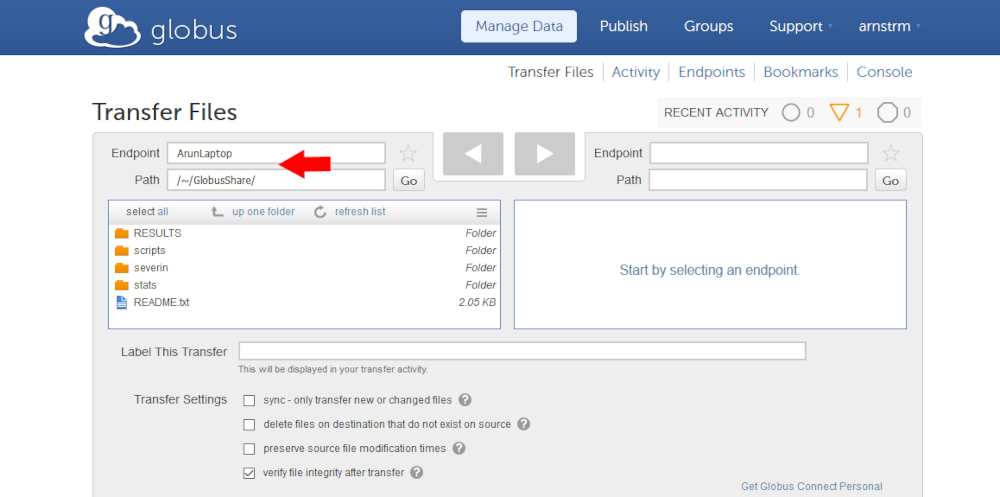Enable preserve source file modification times
Image resolution: width=1000 pixels, height=497 pixels.
pos(249,449)
